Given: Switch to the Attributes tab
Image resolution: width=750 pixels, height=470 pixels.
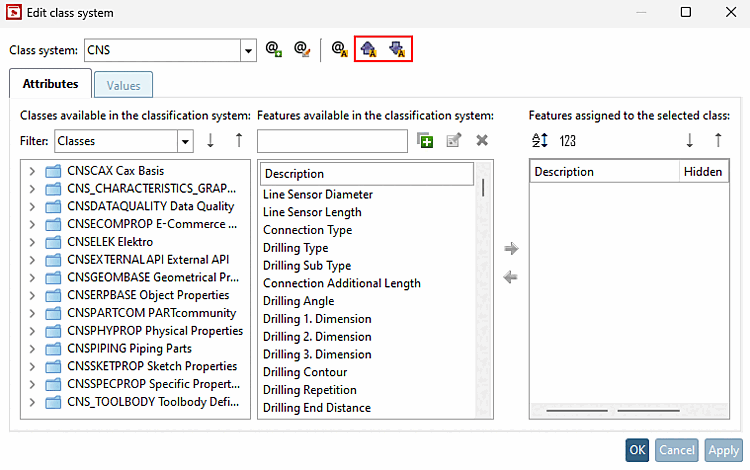Looking at the screenshot, I should pos(50,84).
